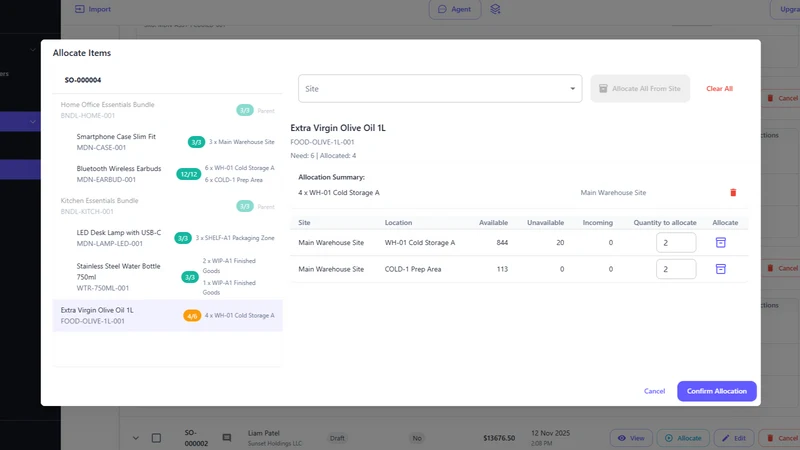
Task: Edit quantity field for COLD-1 Prep Area
Action: (676, 269)
